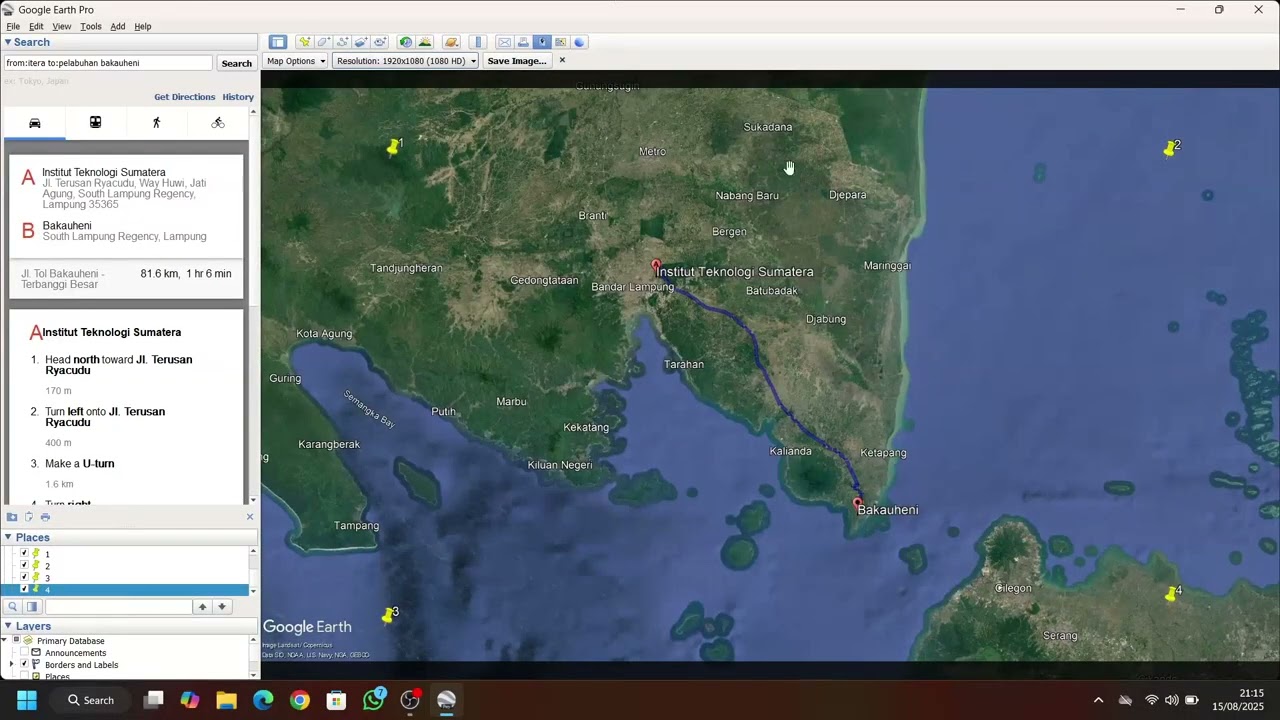Expand the Borders and Labels tree node
Screen dimensions: 1280x720
[x=12, y=664]
